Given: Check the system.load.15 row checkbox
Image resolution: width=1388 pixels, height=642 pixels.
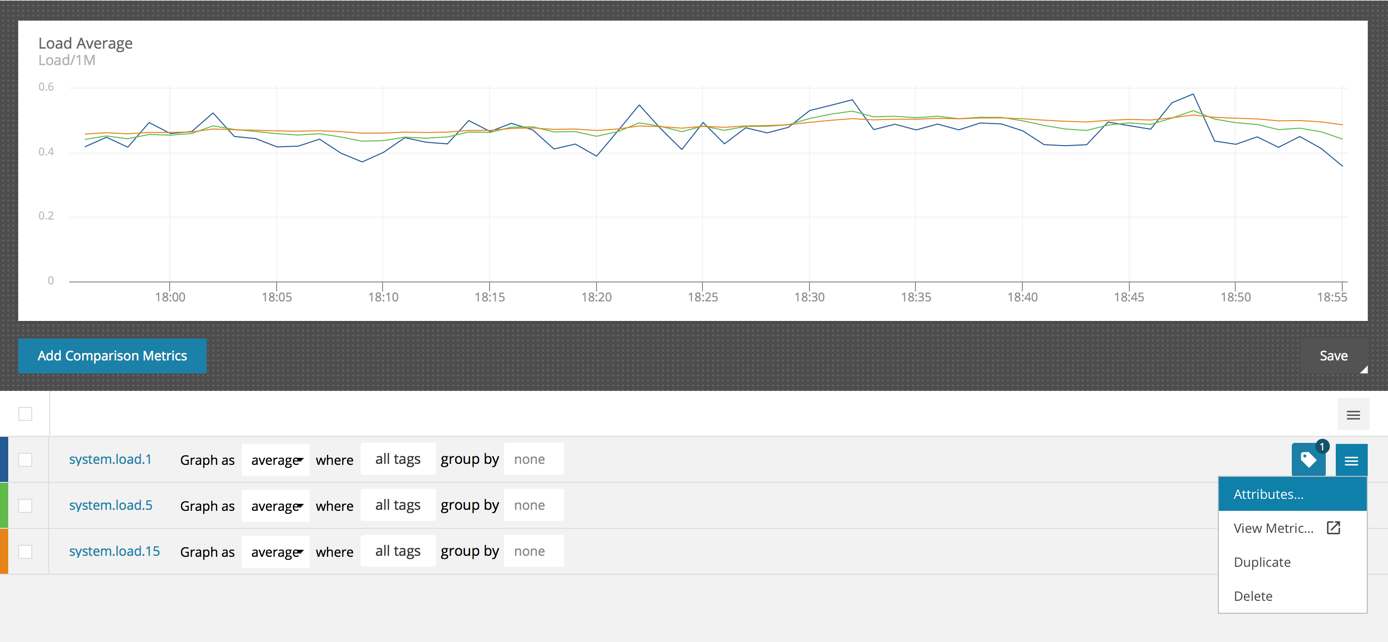Looking at the screenshot, I should point(25,552).
